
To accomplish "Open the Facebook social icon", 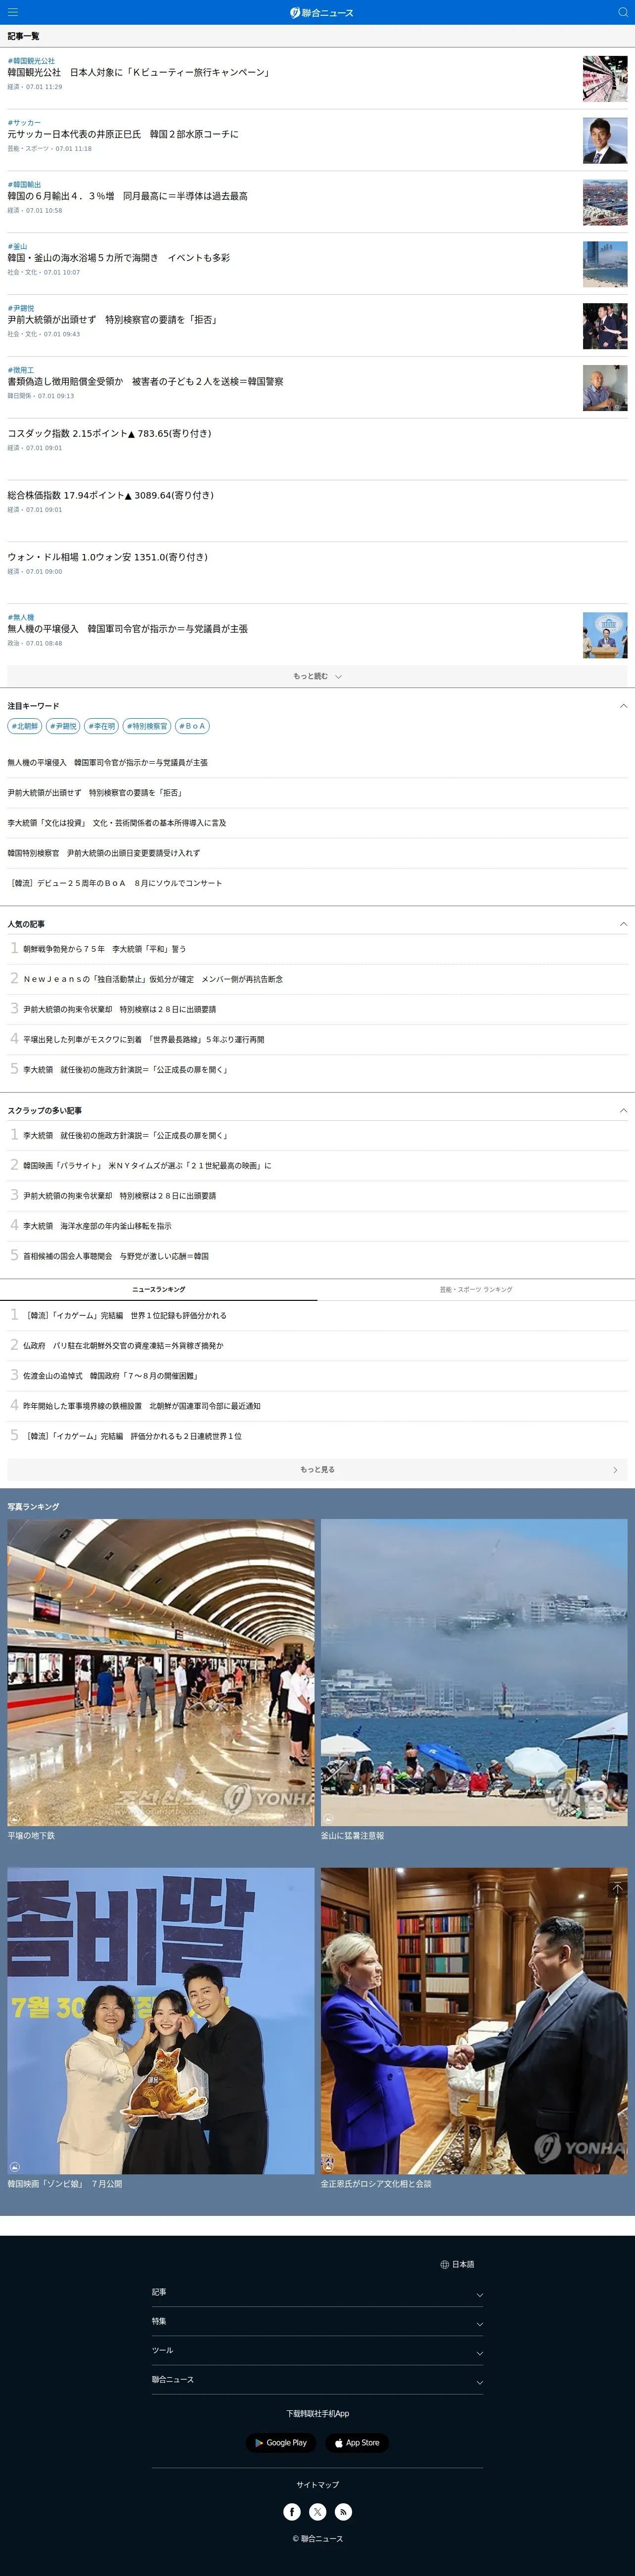I will (292, 2511).
